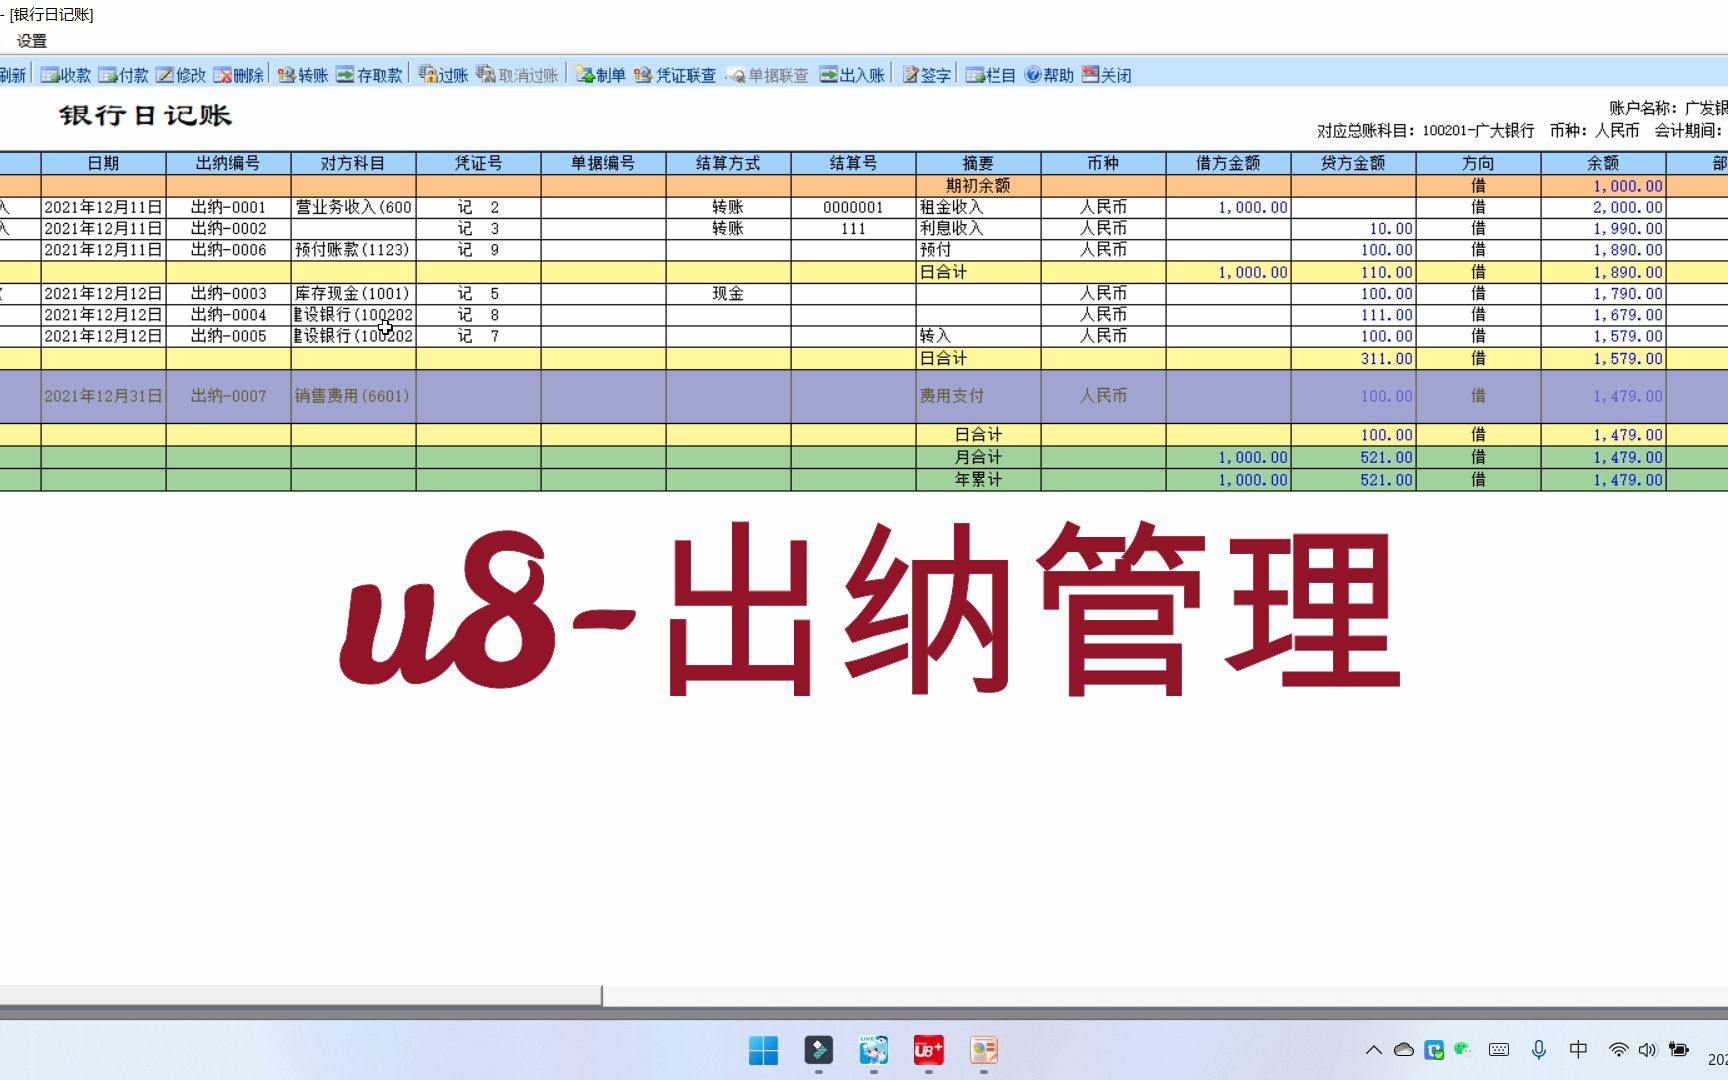
Task: Click the 收款 (receipt) toolbar icon
Action: tap(65, 75)
